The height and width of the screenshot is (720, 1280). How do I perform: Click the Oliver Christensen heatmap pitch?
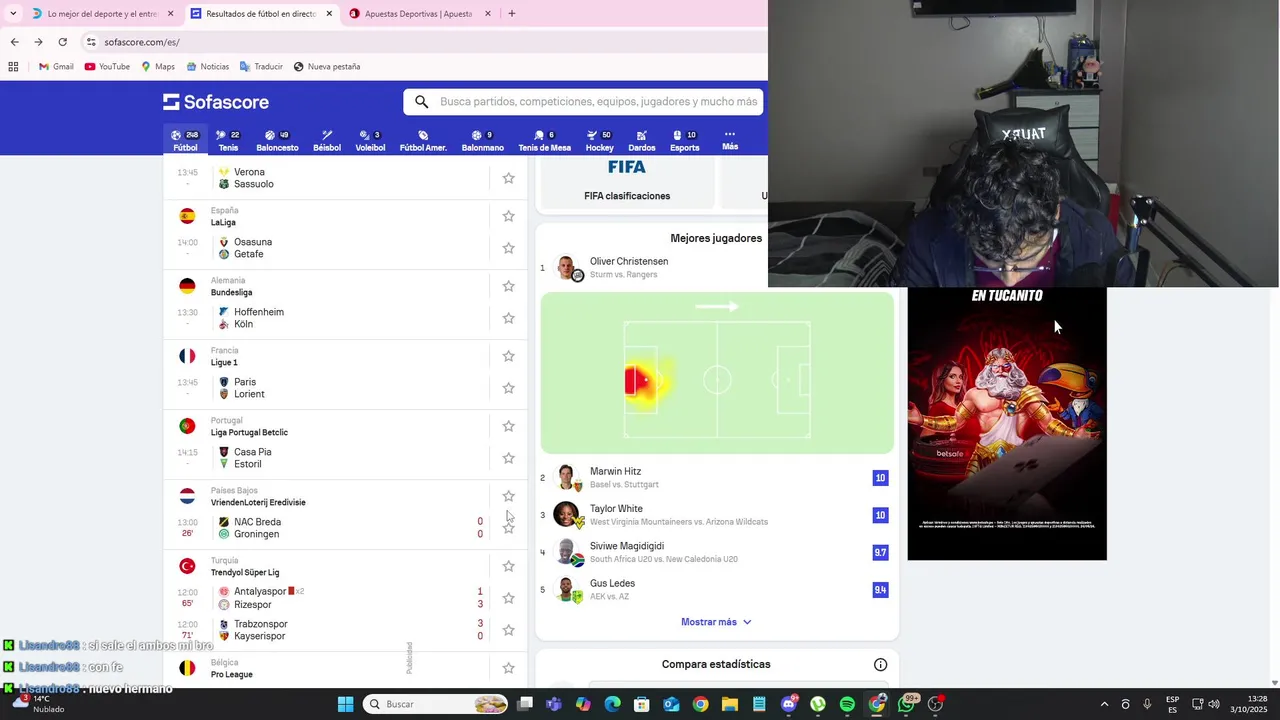point(717,373)
